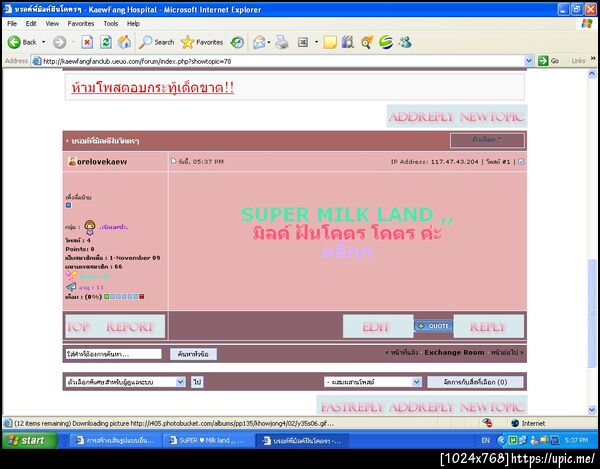
Task: Click the warn level percentage bar
Action: pos(124,296)
